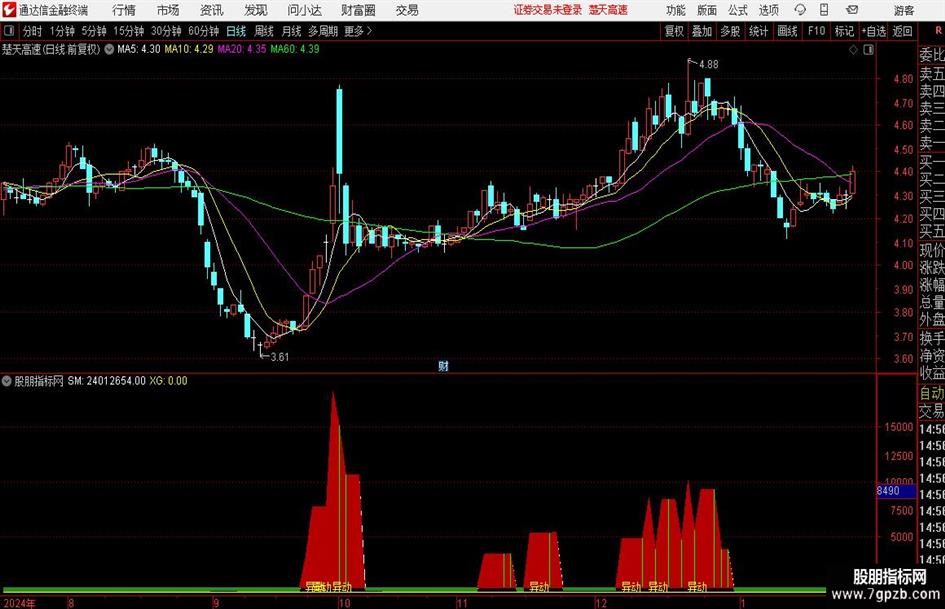
Task: Add stock via +自选 button
Action: click(x=873, y=31)
